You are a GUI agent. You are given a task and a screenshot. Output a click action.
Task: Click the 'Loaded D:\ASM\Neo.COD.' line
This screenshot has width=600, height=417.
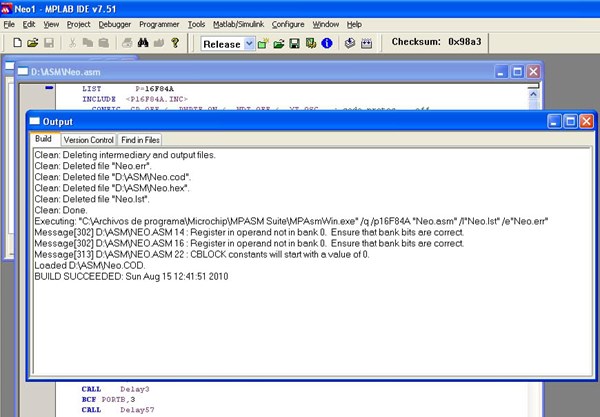click(90, 266)
